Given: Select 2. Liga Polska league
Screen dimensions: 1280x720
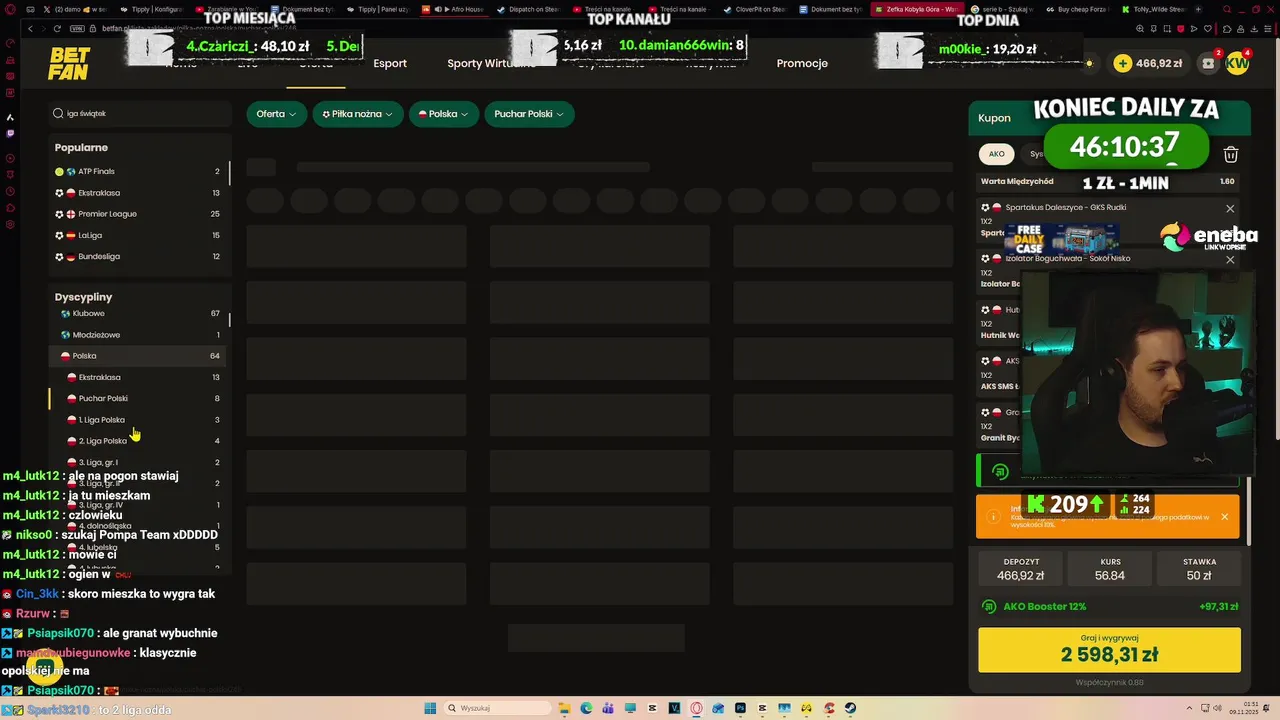Looking at the screenshot, I should pos(138,441).
